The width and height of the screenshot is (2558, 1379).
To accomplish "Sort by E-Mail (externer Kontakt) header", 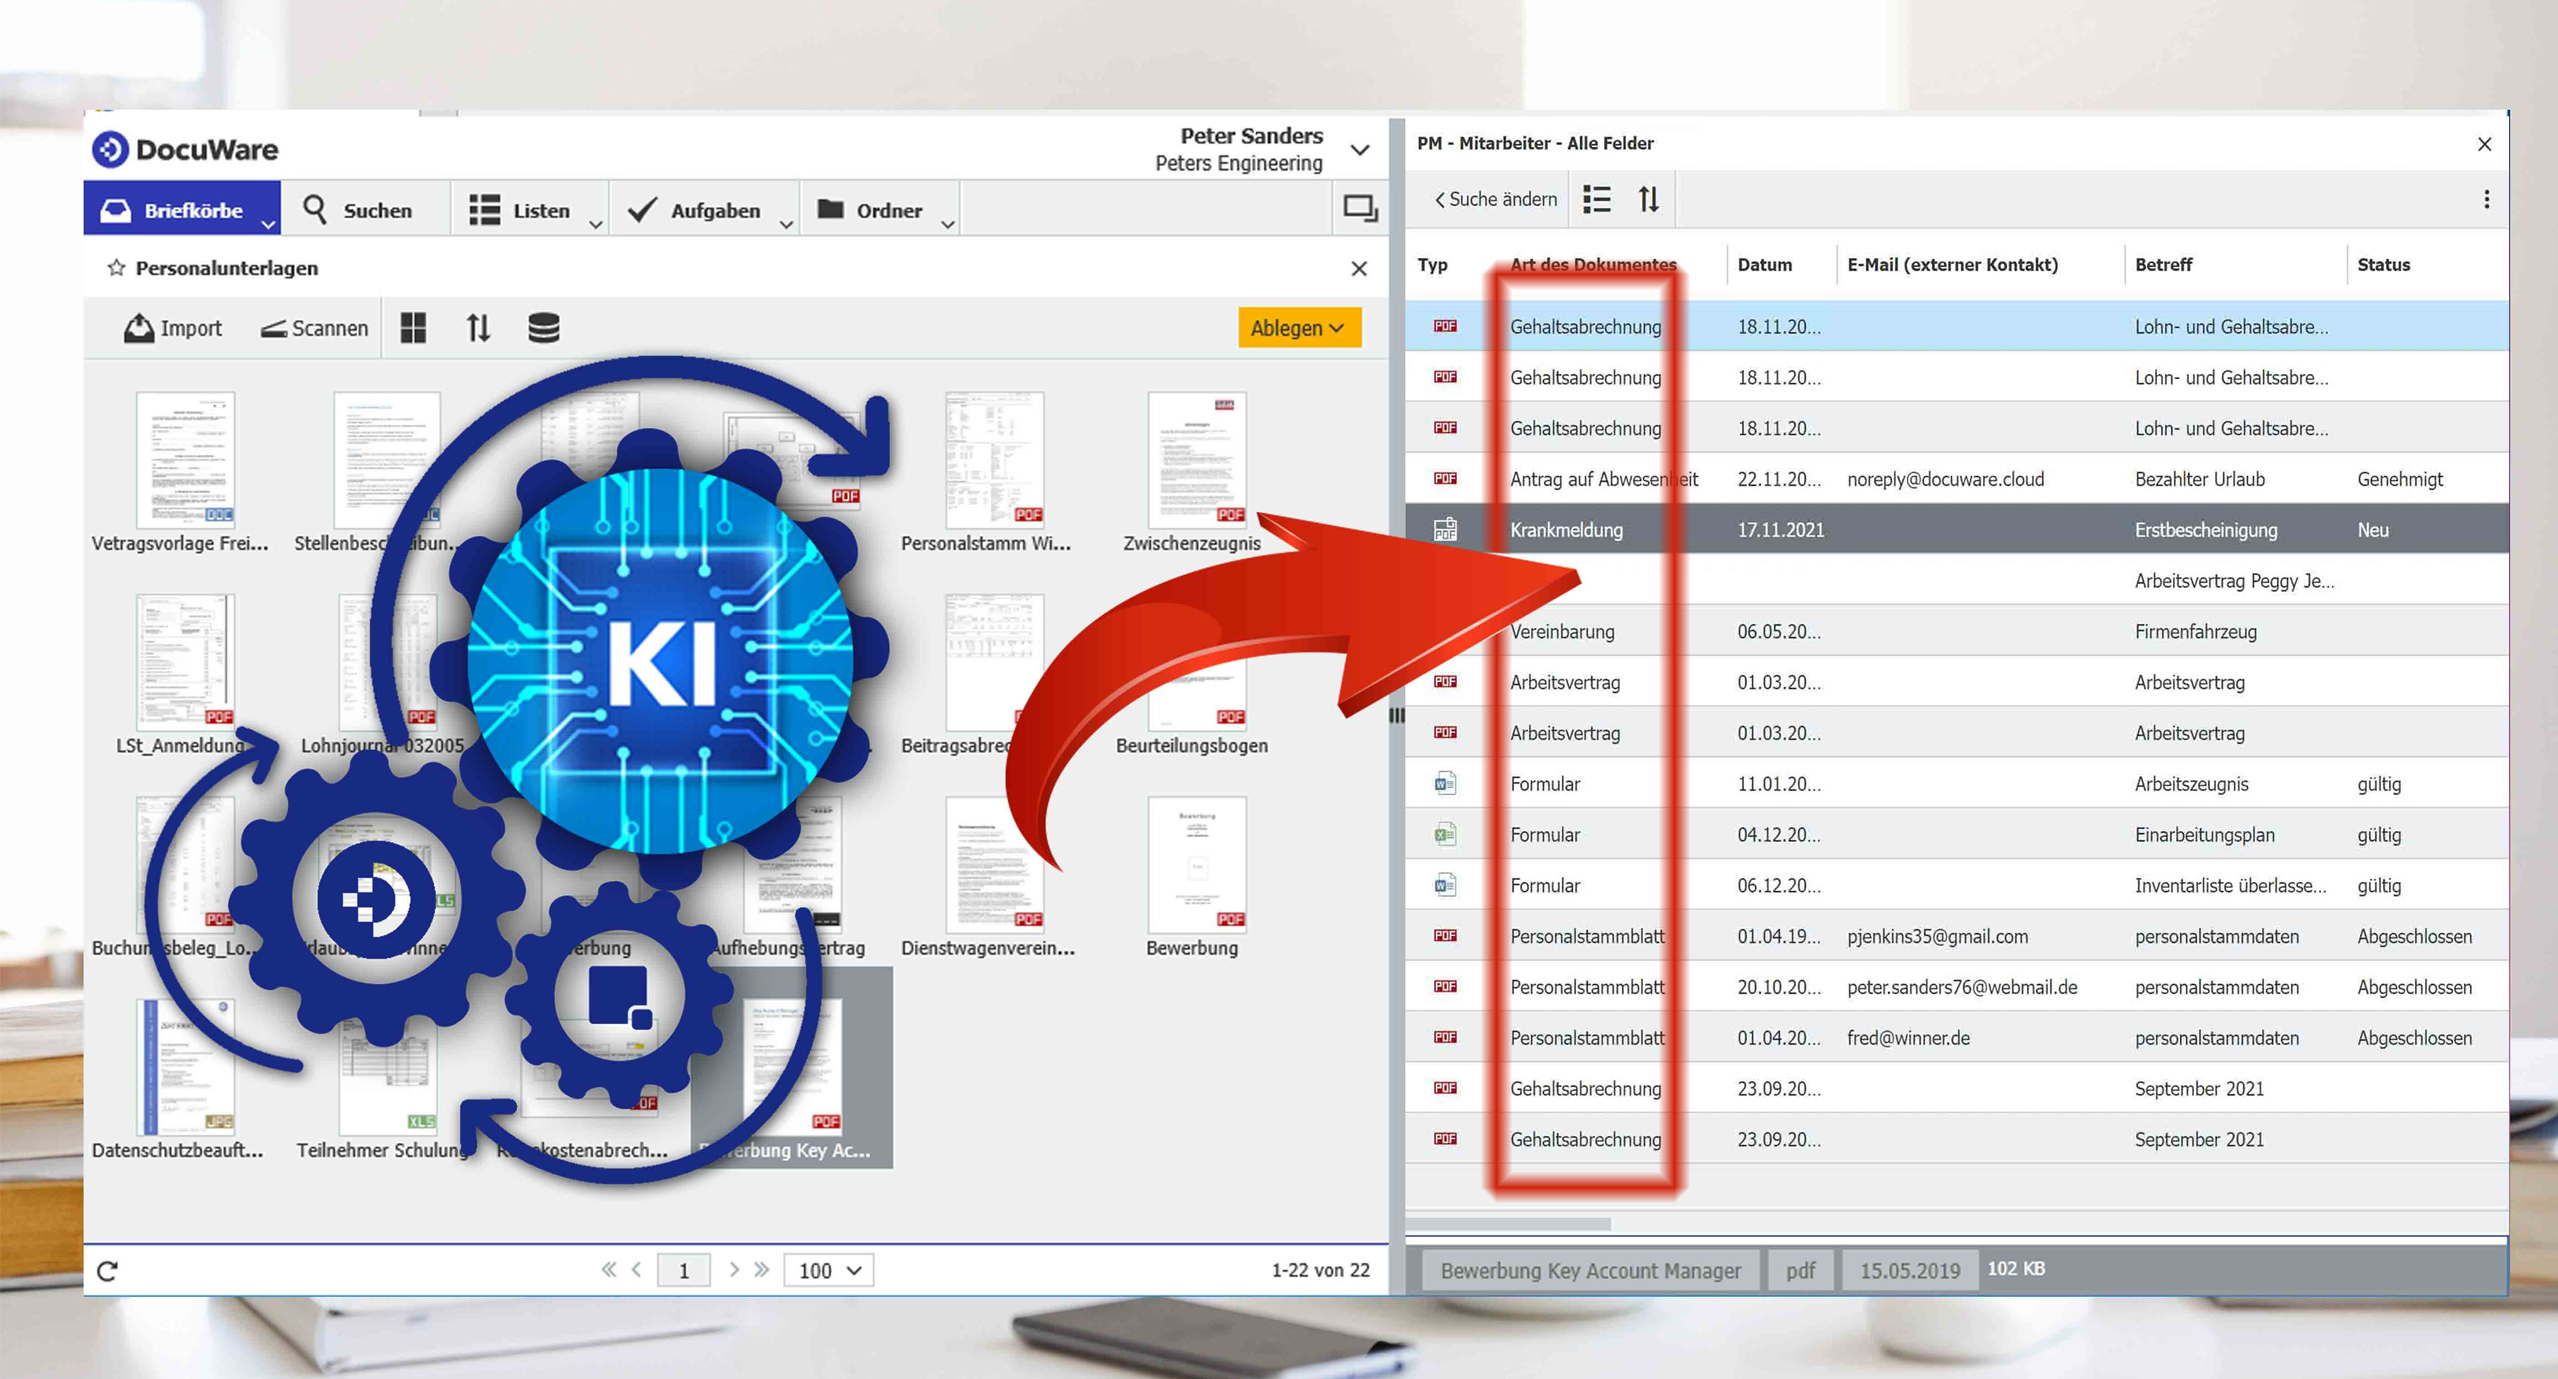I will click(x=1952, y=265).
